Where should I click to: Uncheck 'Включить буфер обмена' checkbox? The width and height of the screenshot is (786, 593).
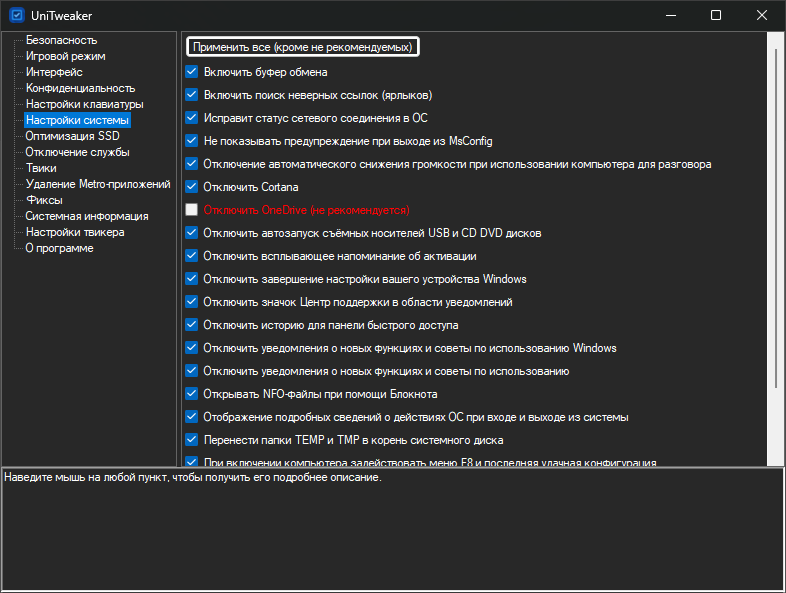click(192, 72)
